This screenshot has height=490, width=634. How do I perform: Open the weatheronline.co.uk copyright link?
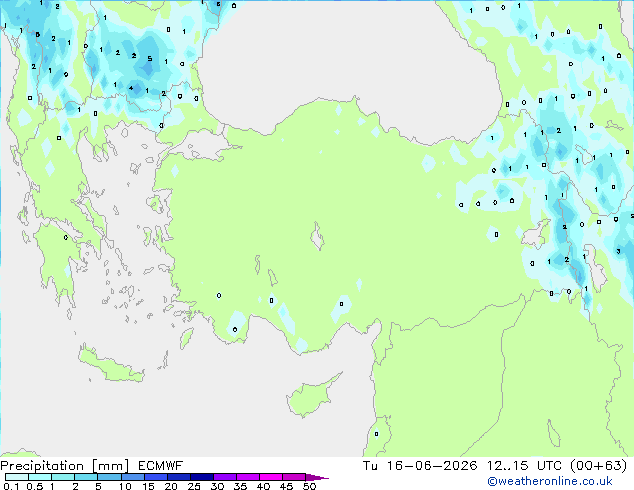coord(550,482)
